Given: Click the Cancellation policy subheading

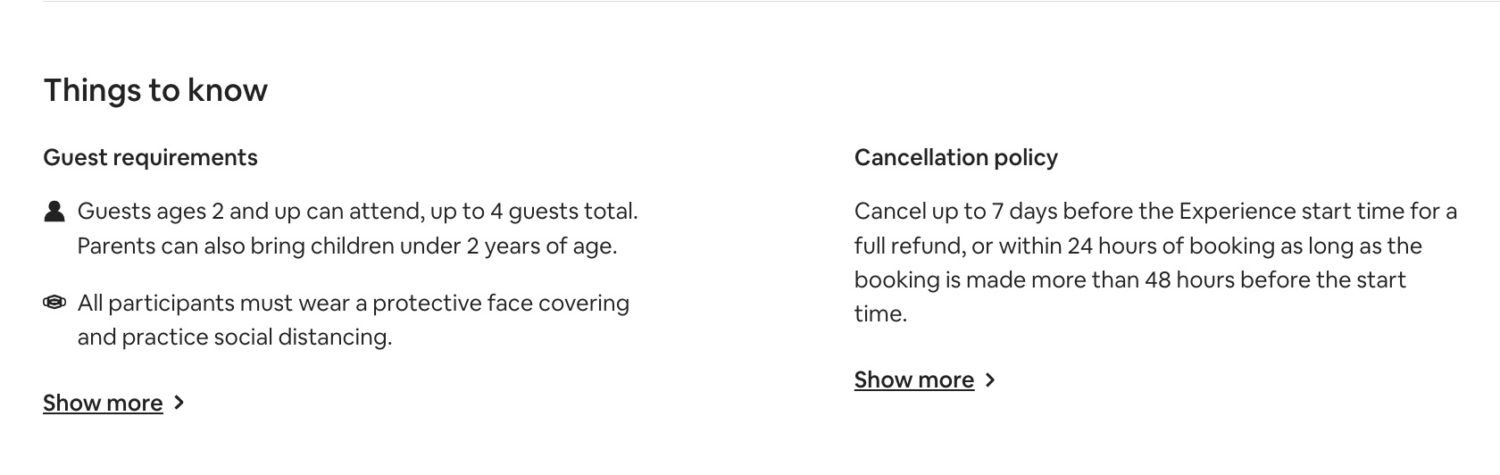Looking at the screenshot, I should [x=956, y=157].
